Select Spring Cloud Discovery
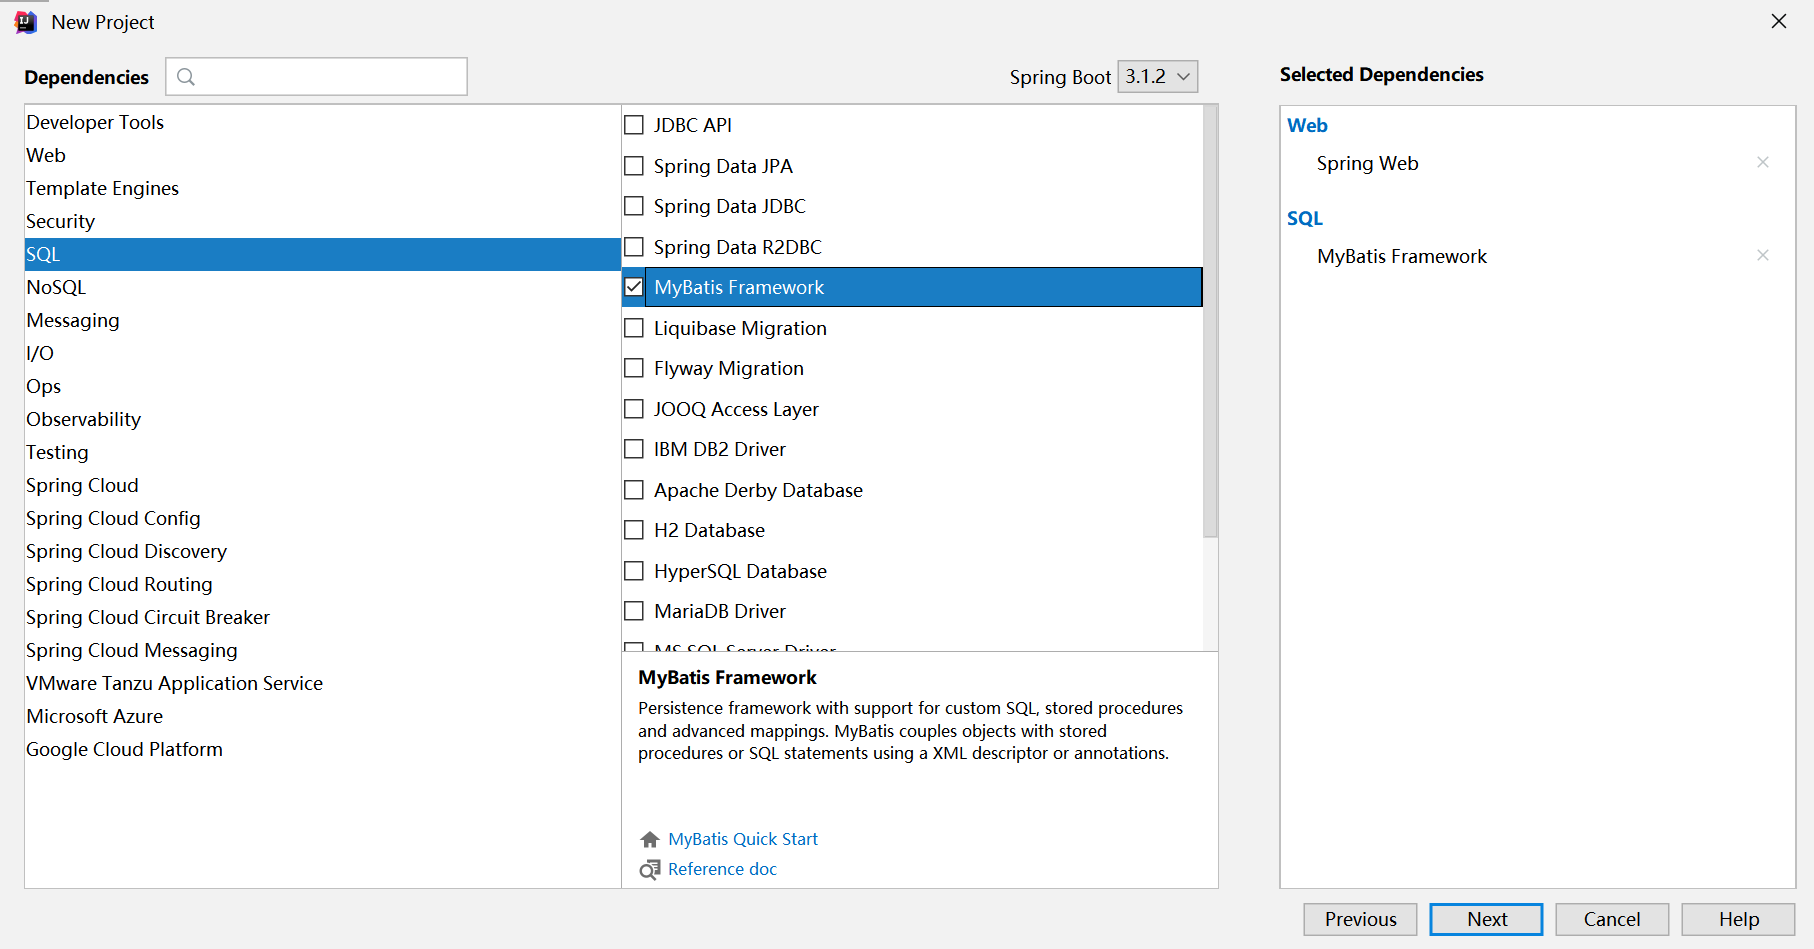Image resolution: width=1814 pixels, height=949 pixels. [322, 551]
